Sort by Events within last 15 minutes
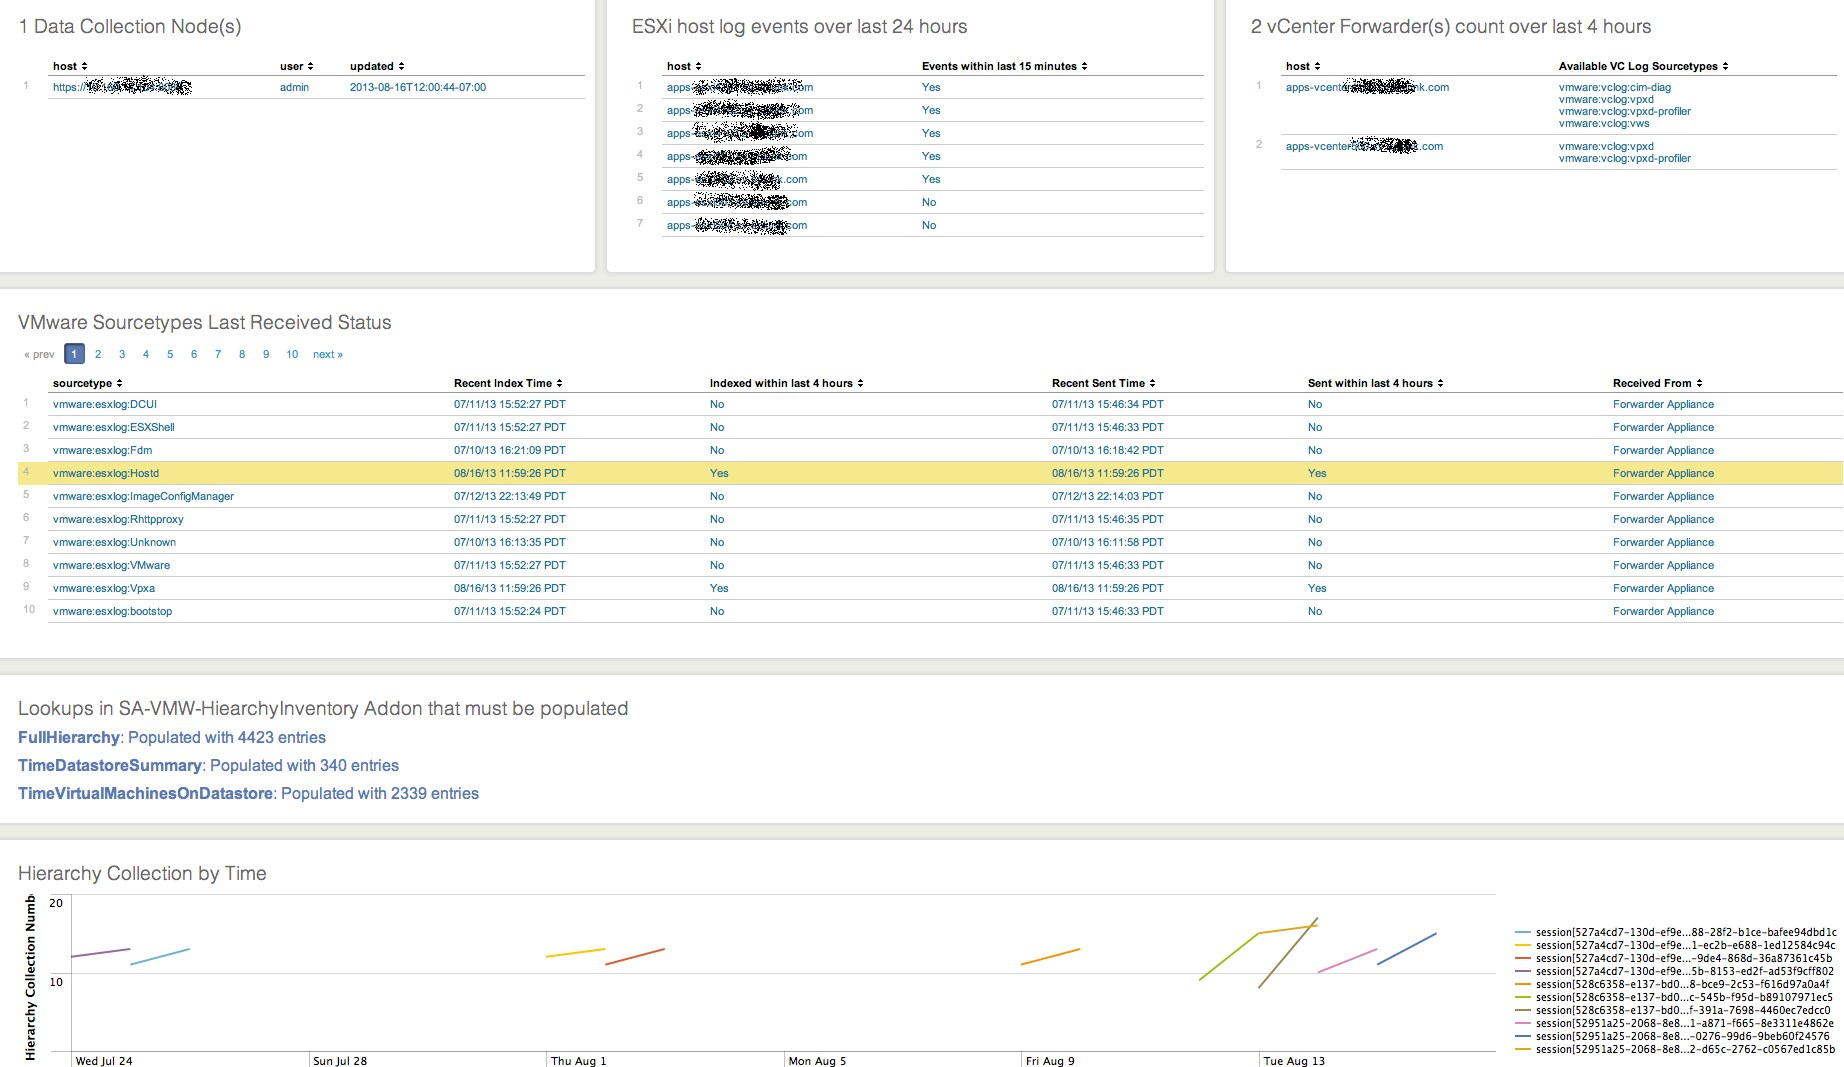Viewport: 1844px width, 1067px height. 1004,66
